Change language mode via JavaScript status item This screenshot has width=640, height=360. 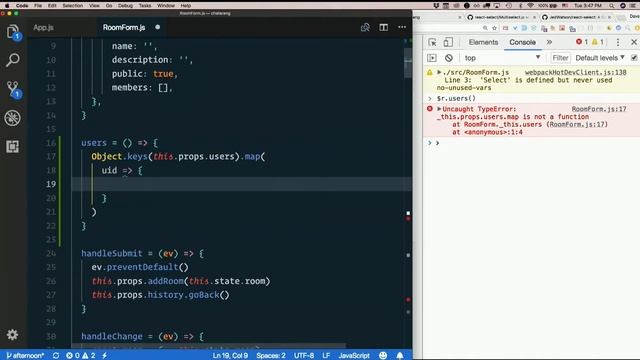(x=354, y=356)
